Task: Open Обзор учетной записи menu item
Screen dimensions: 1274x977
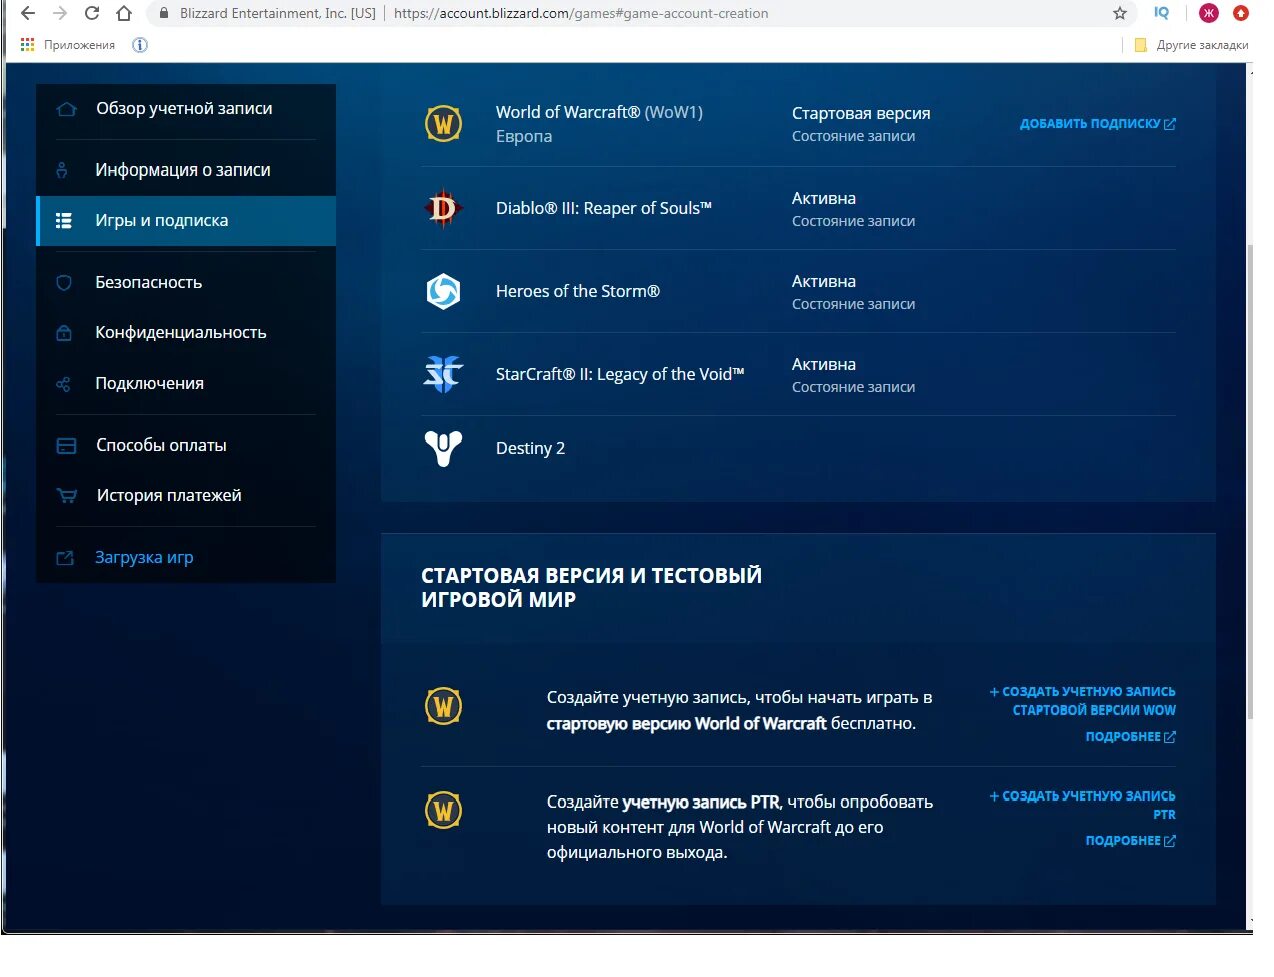Action: (x=186, y=109)
